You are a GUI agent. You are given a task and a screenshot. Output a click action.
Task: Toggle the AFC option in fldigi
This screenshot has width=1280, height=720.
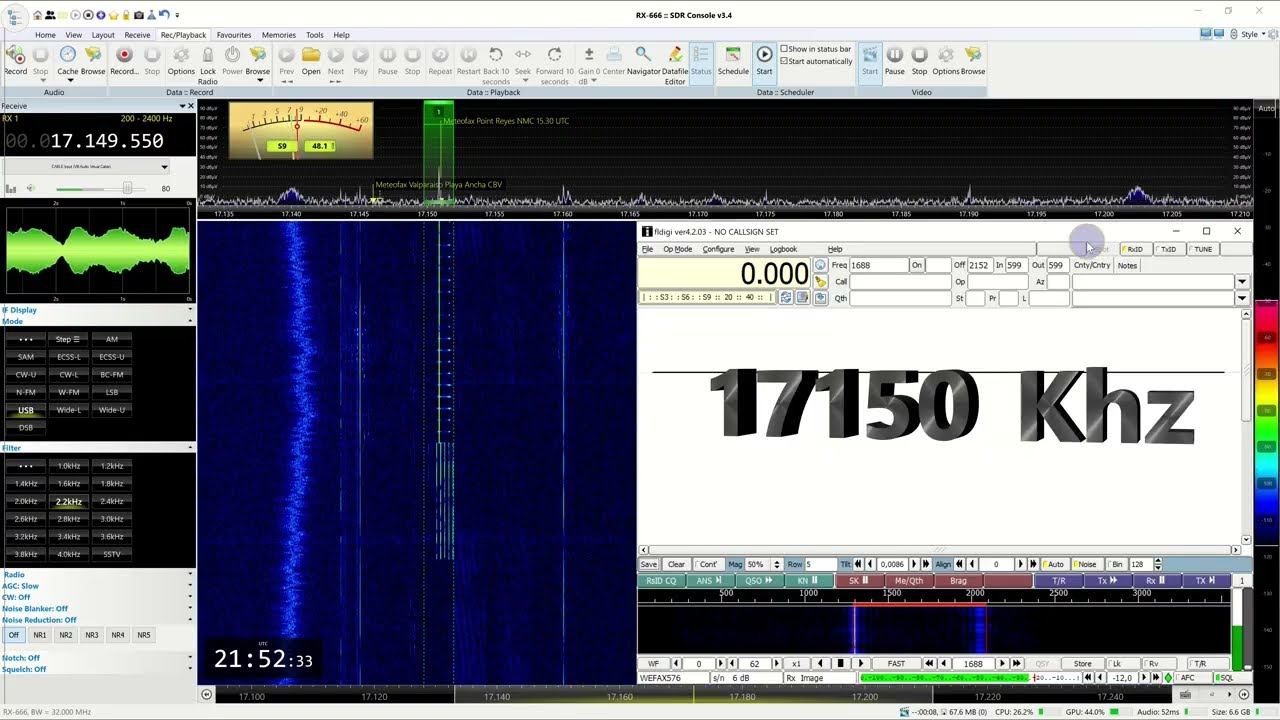[1187, 678]
